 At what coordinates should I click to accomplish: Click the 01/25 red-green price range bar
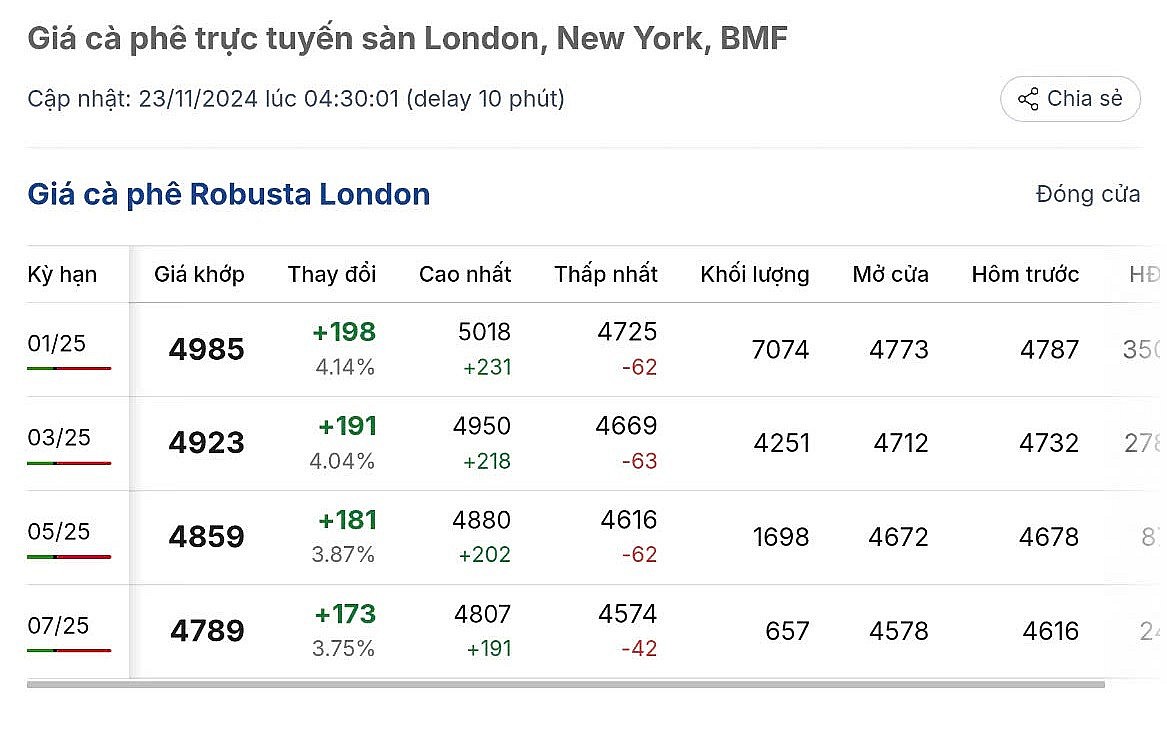(69, 368)
